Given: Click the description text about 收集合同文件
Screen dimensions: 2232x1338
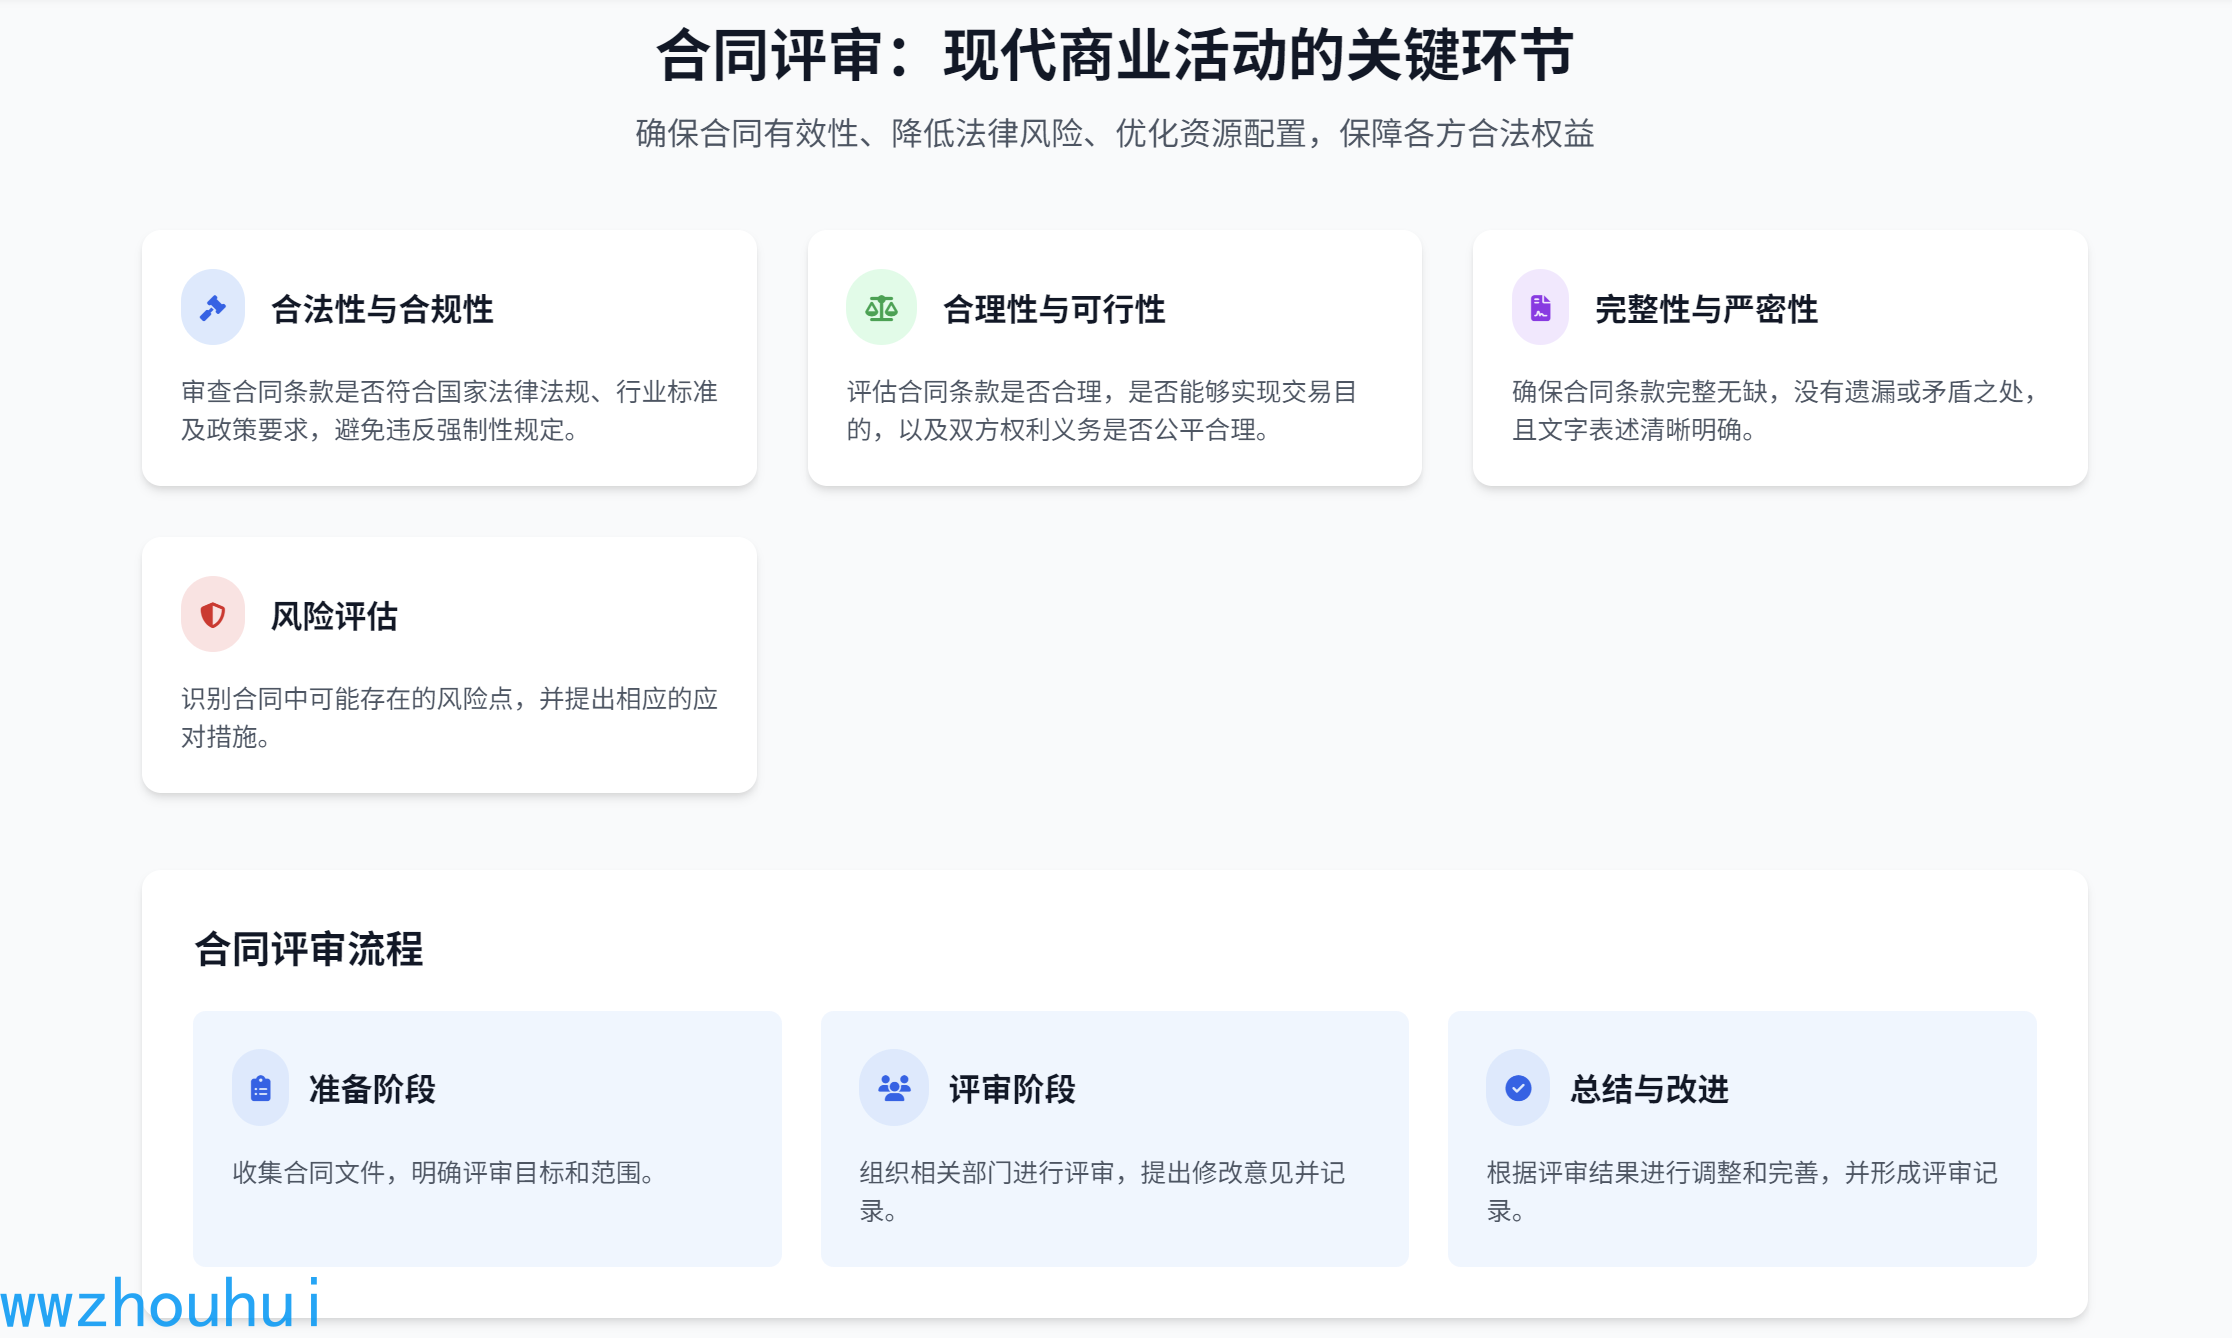Looking at the screenshot, I should [444, 1172].
